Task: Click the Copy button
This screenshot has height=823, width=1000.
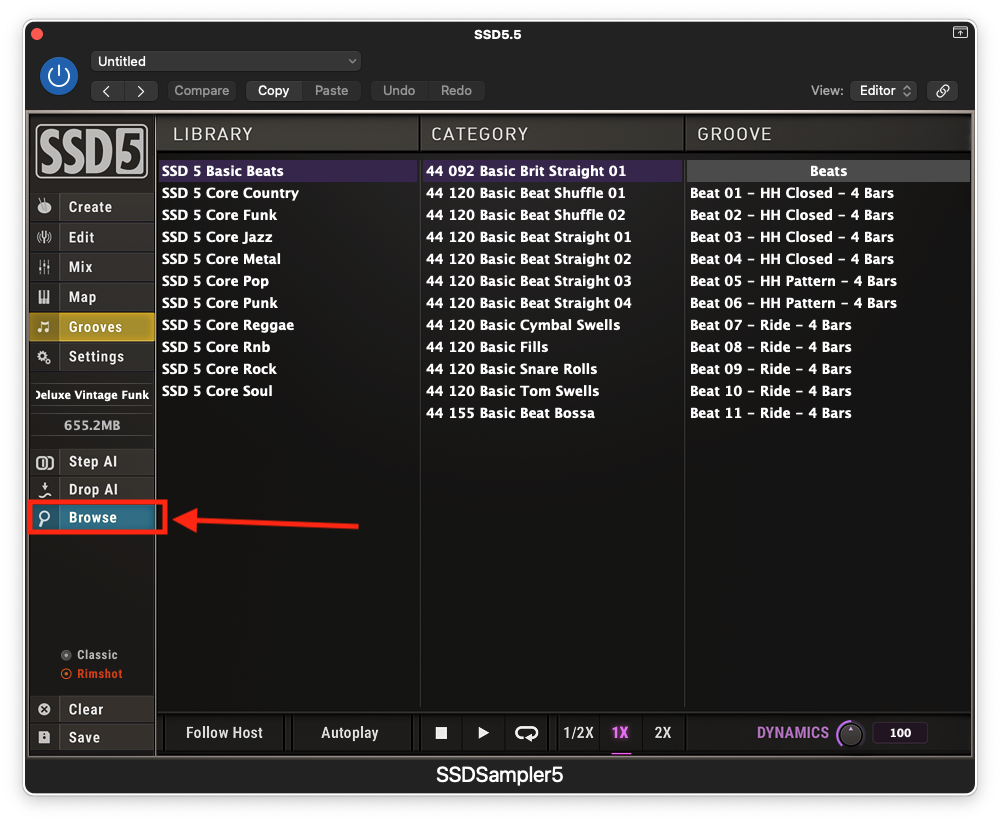Action: (x=274, y=91)
